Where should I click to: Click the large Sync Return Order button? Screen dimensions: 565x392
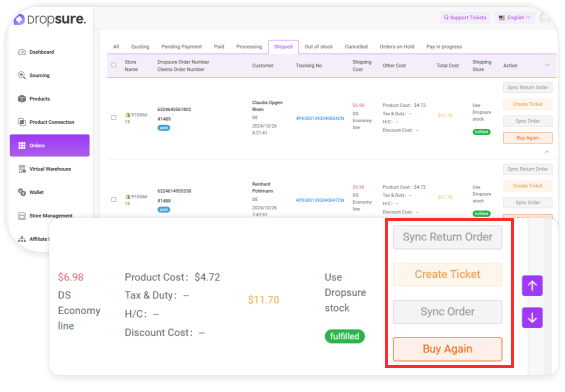448,237
